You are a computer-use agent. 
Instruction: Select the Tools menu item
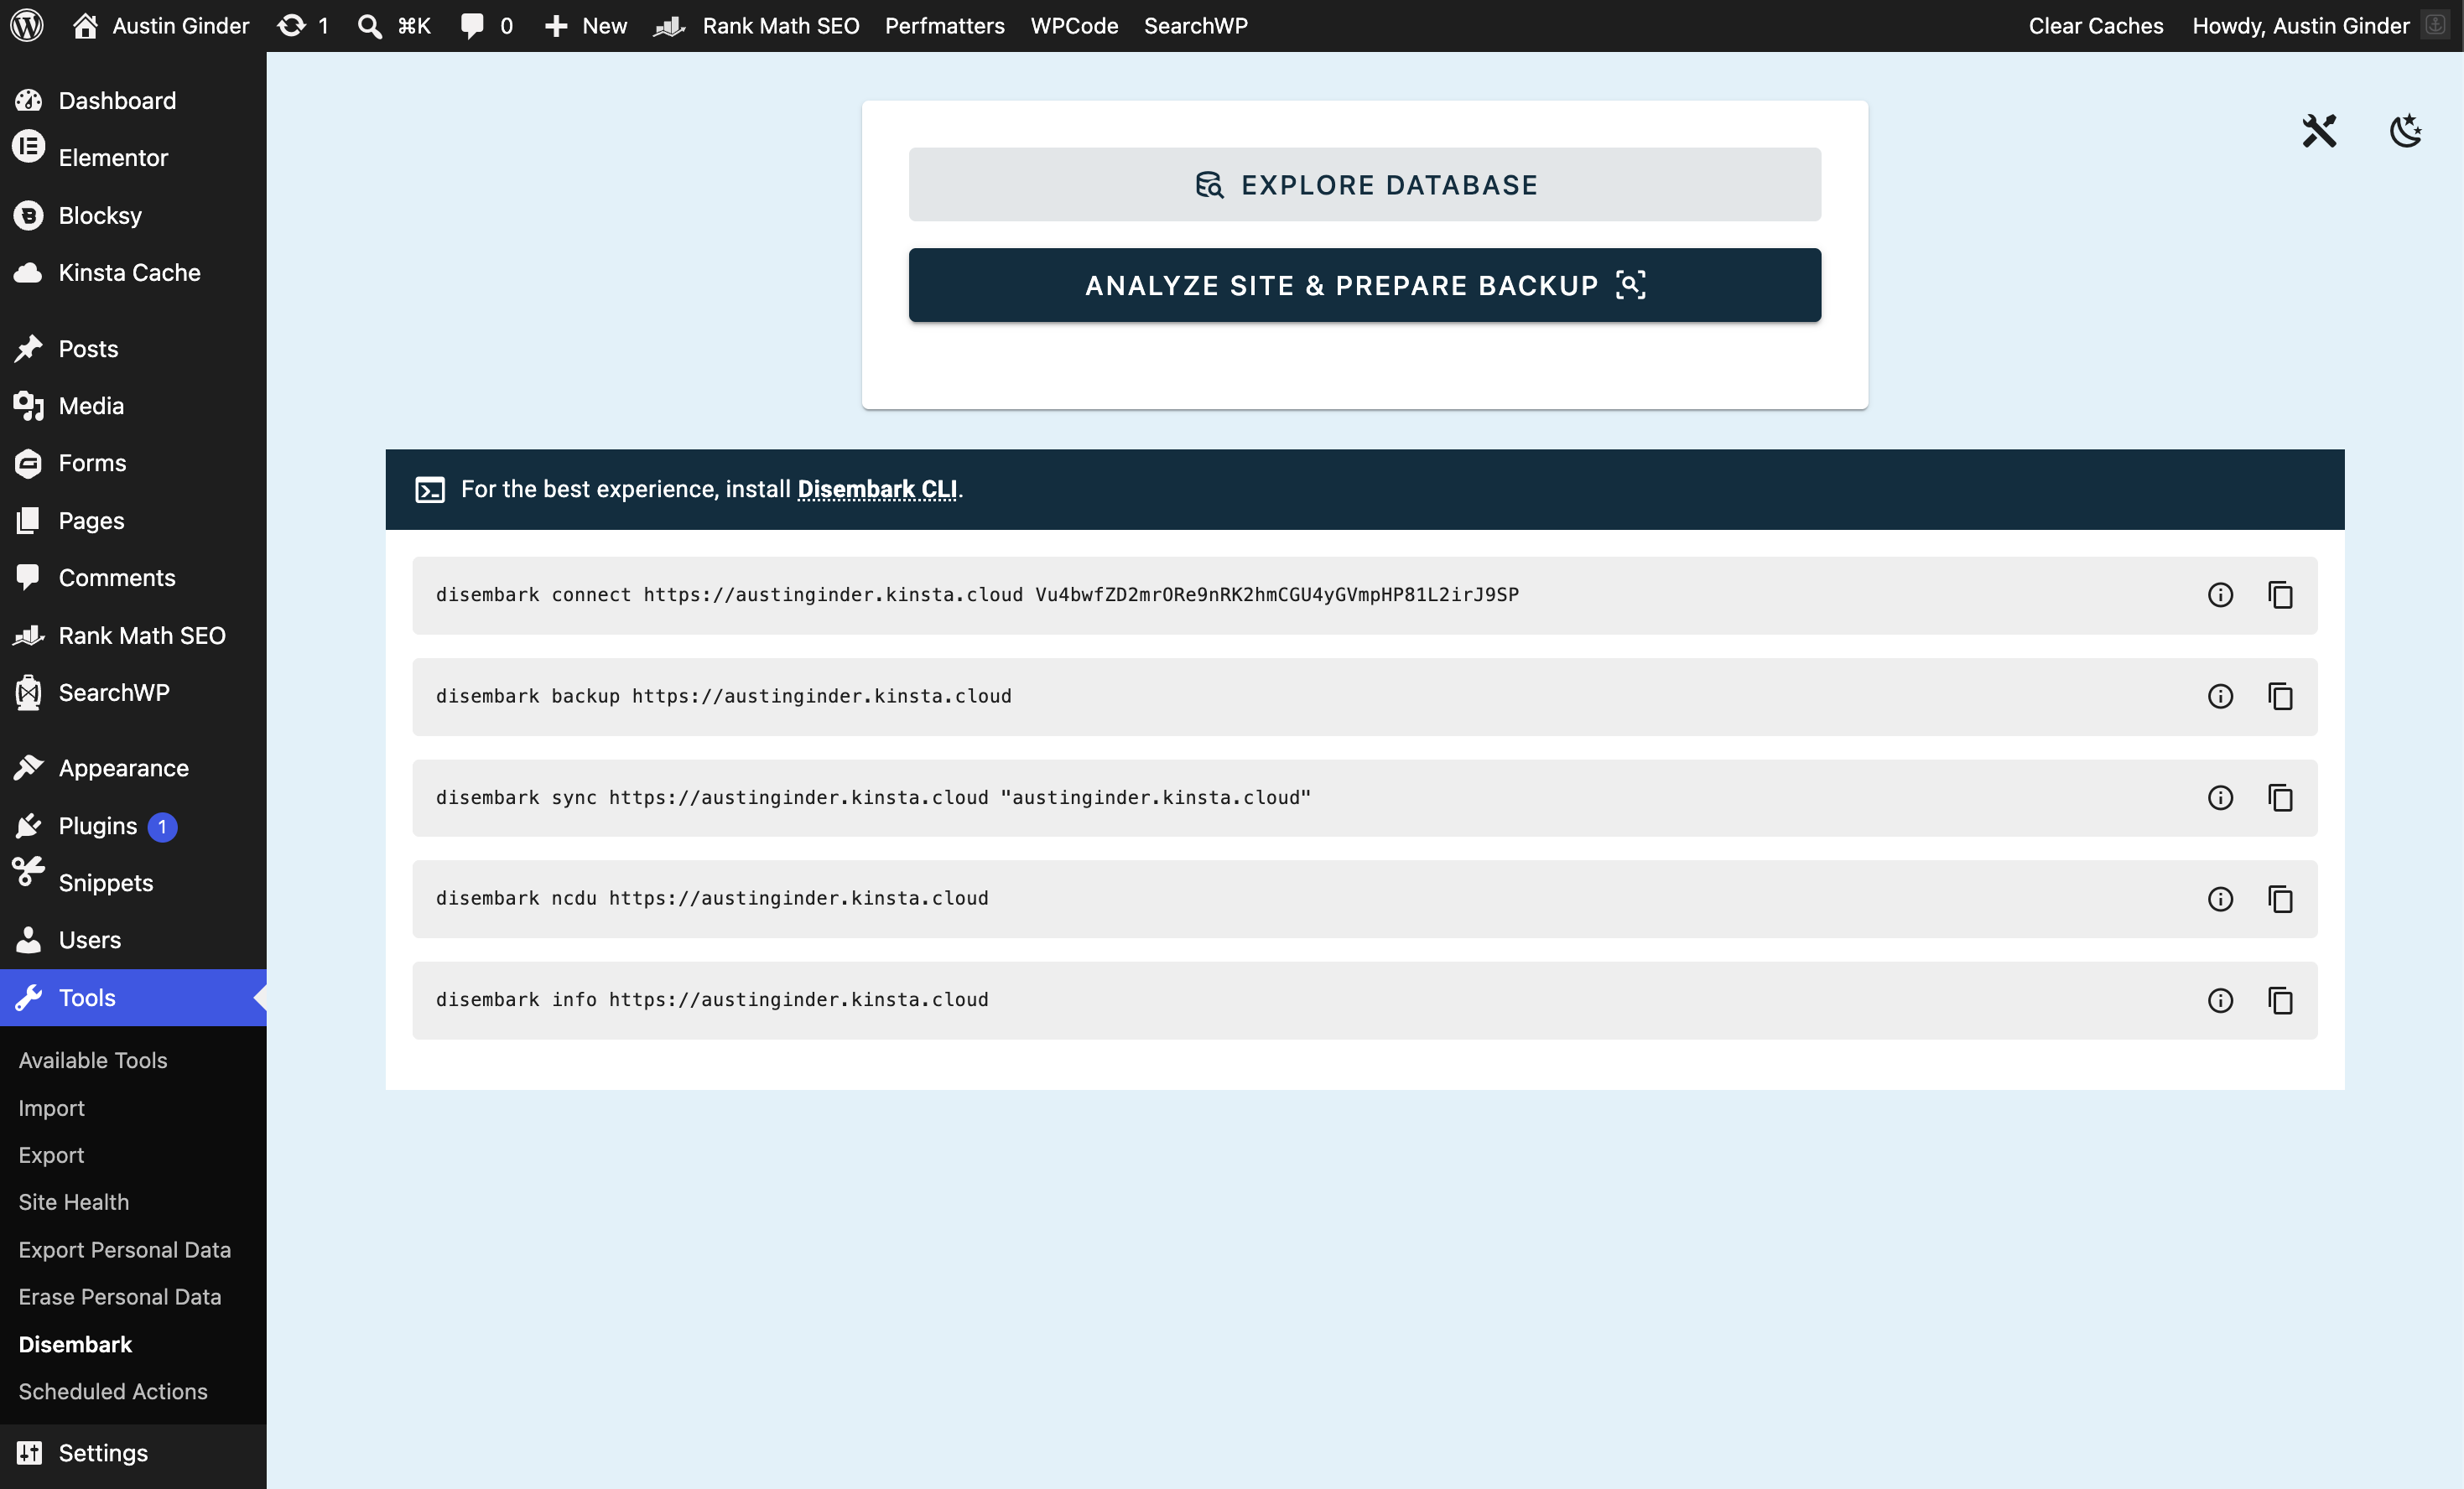tap(133, 997)
